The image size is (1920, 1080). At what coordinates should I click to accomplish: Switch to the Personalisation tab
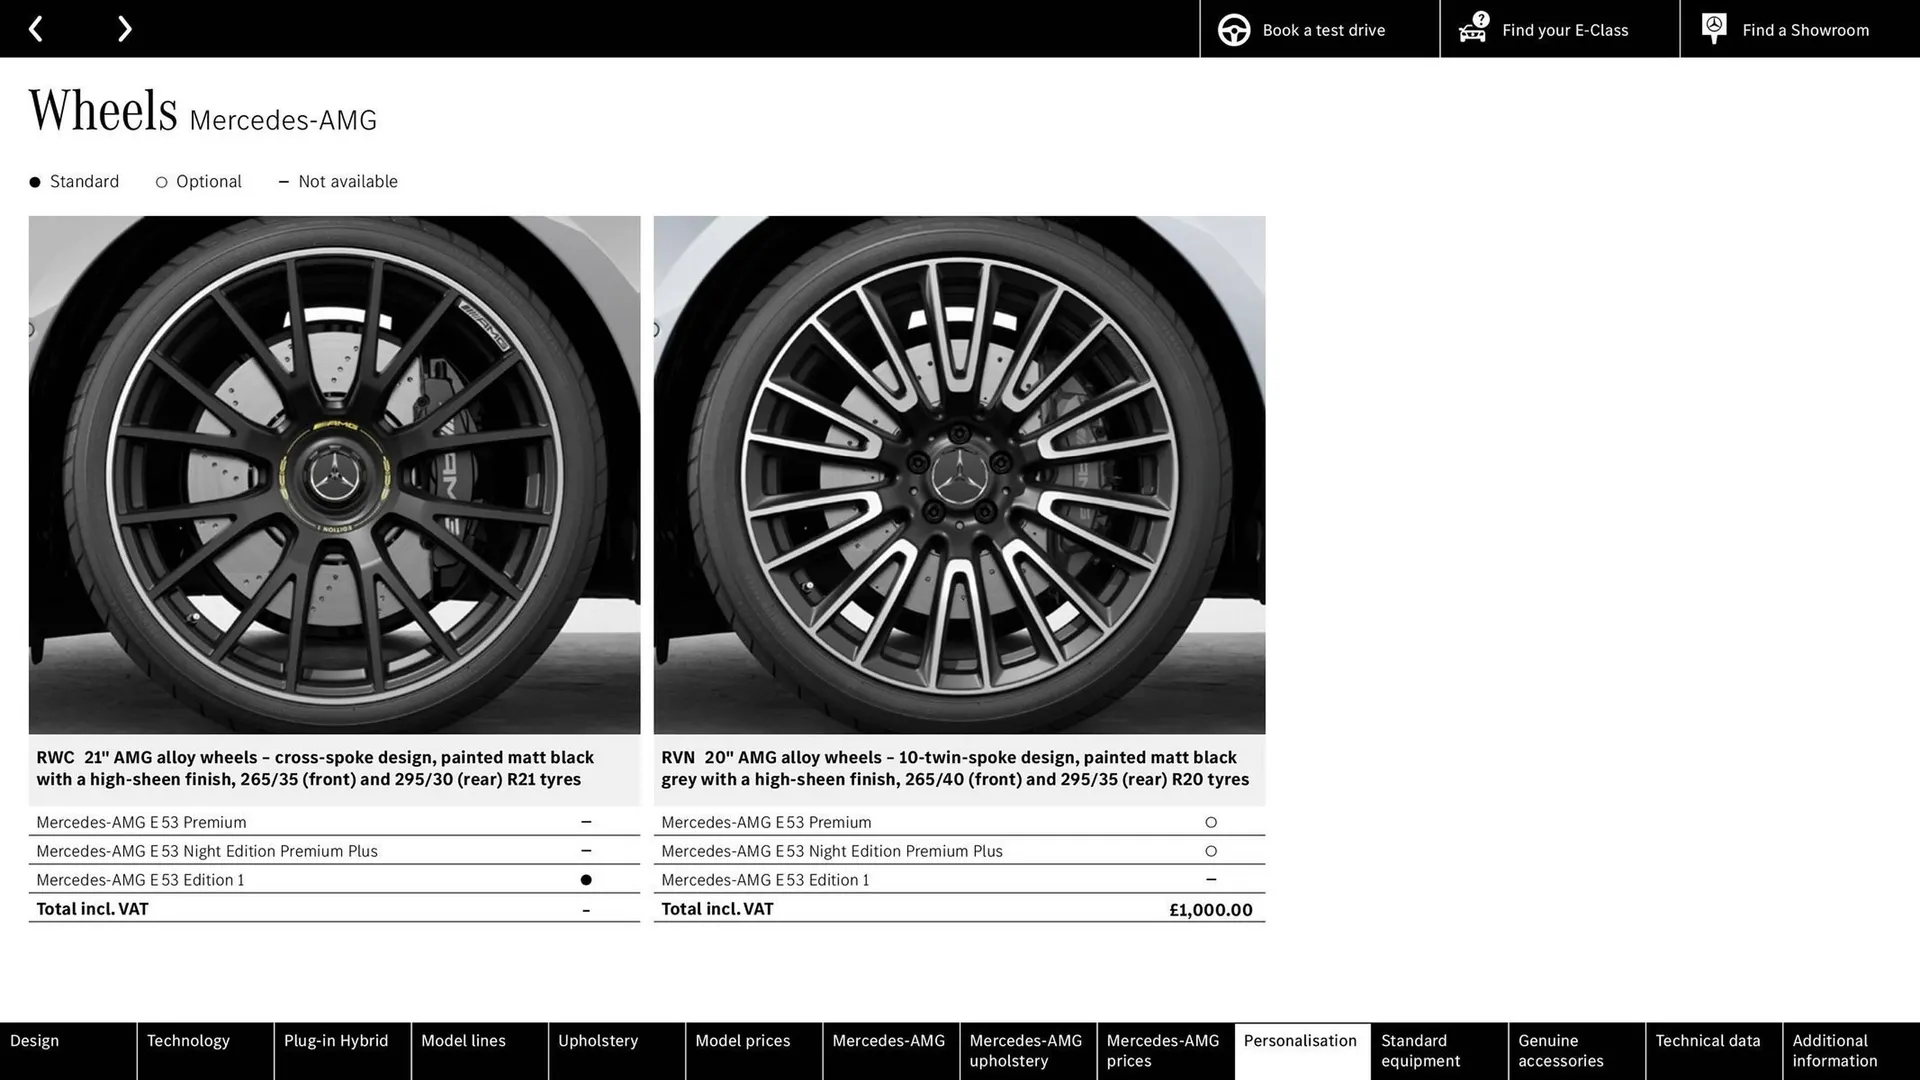pyautogui.click(x=1301, y=1040)
